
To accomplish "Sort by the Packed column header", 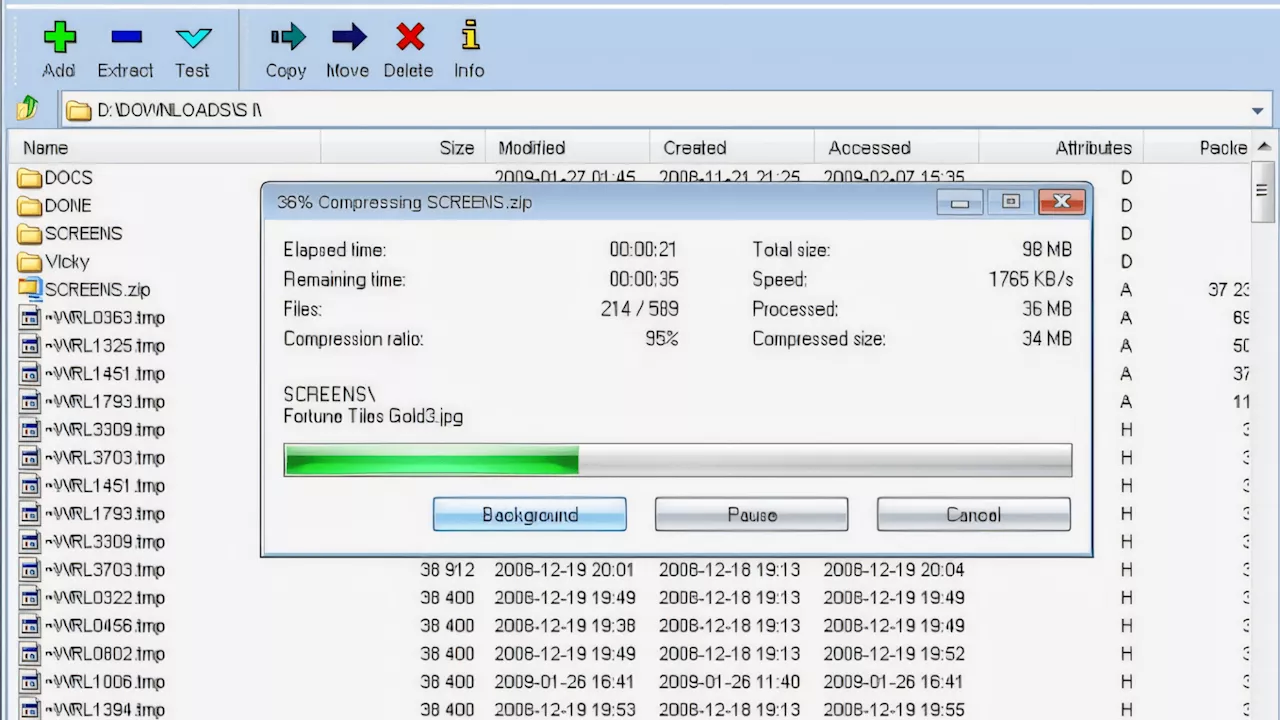I will coord(1198,148).
